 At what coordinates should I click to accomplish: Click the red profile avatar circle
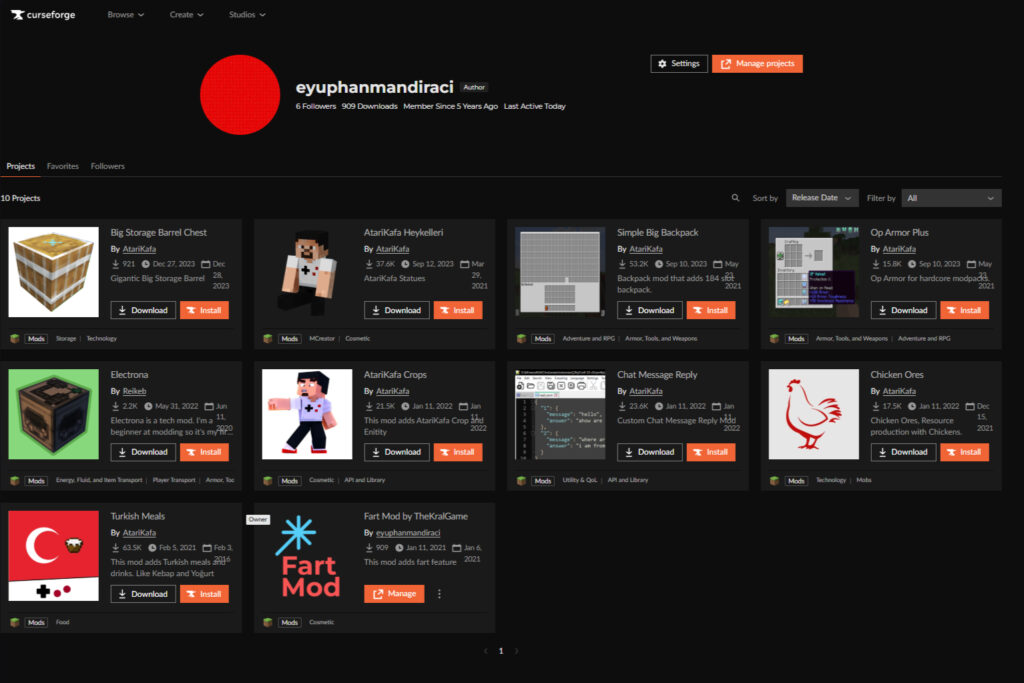239,95
